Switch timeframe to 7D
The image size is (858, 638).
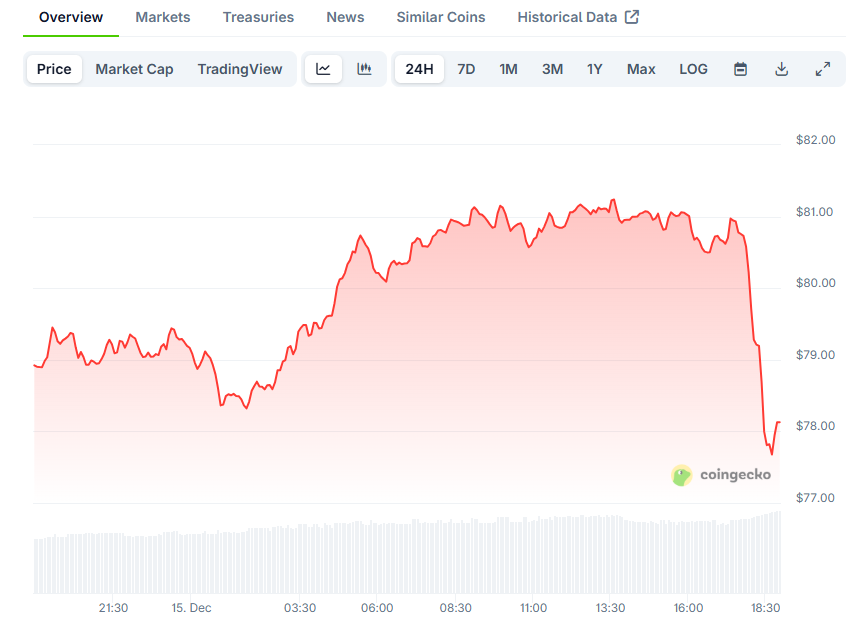click(466, 68)
